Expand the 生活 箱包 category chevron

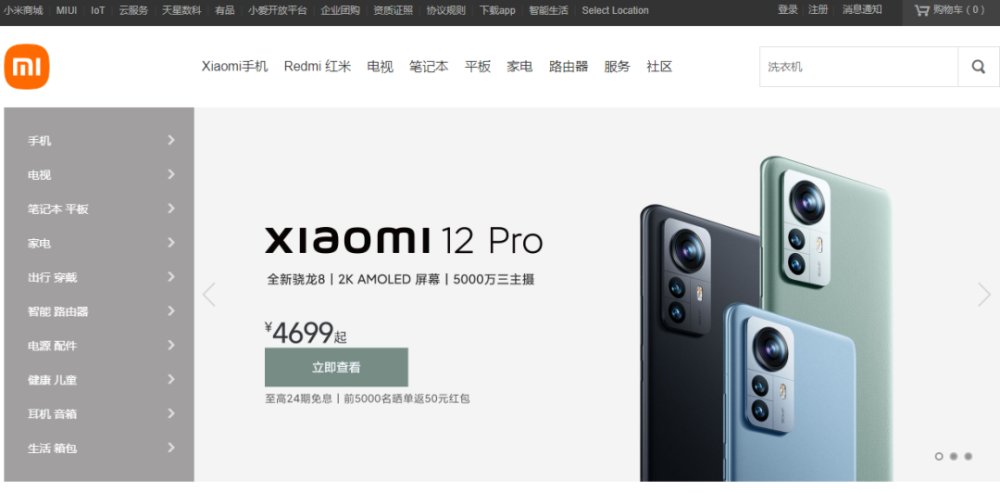tap(171, 448)
